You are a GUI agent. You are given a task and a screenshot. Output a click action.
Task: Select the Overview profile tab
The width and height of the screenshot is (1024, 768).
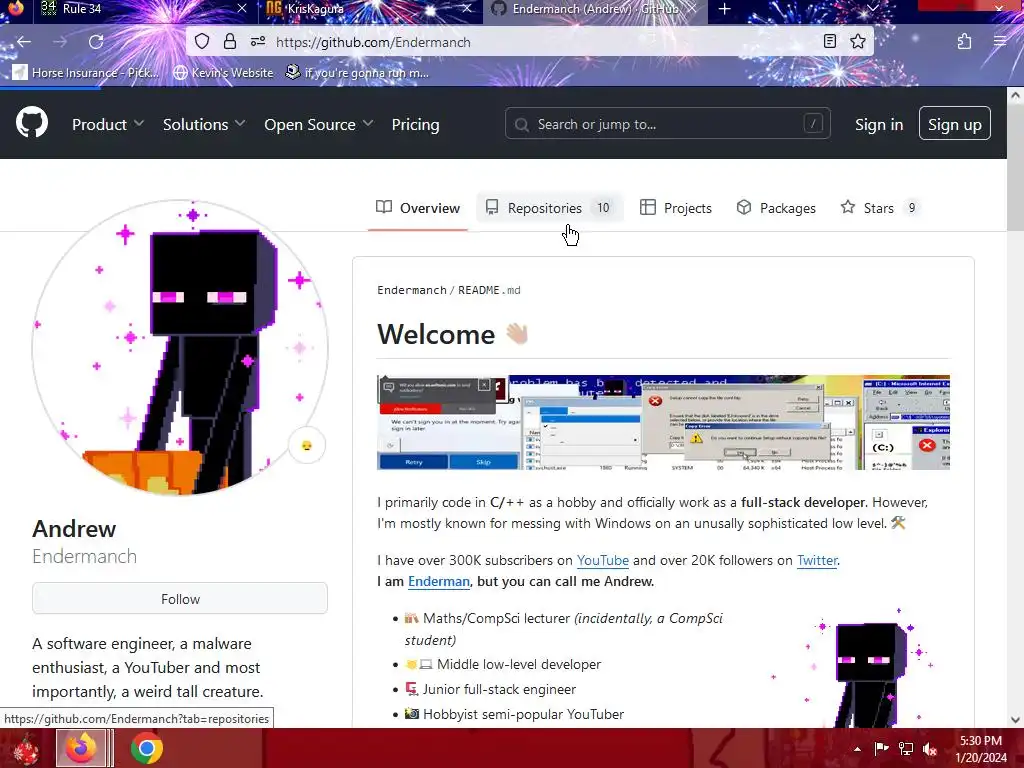click(418, 208)
